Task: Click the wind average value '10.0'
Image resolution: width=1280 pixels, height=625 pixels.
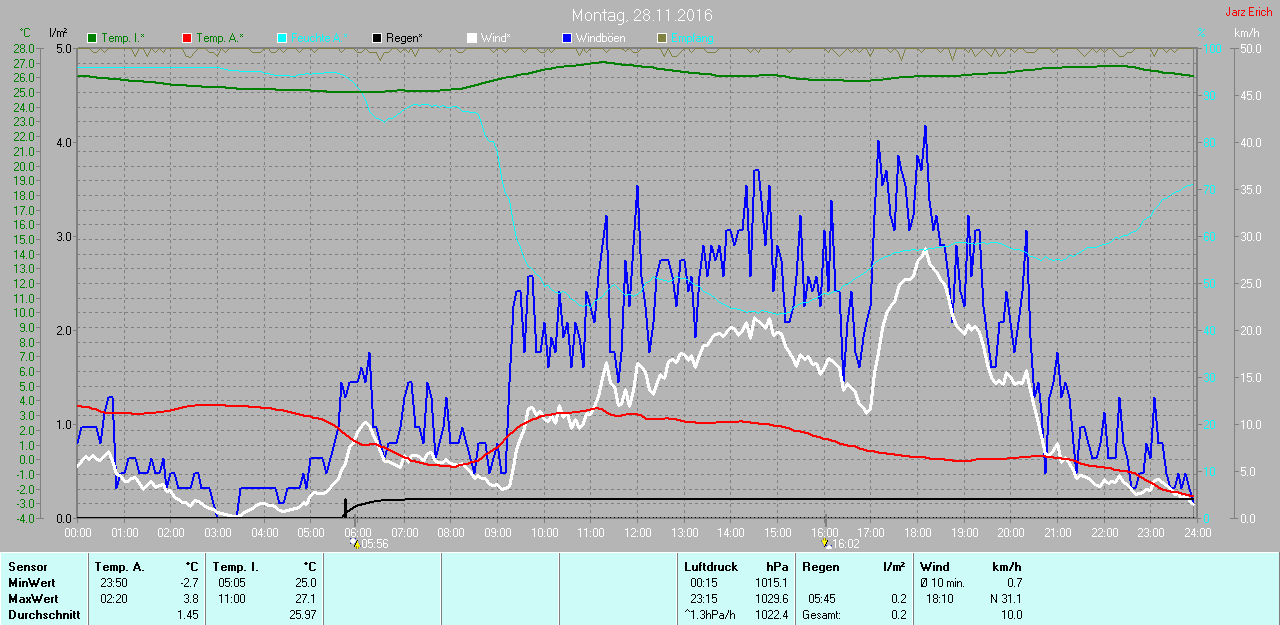Action: tap(1011, 615)
